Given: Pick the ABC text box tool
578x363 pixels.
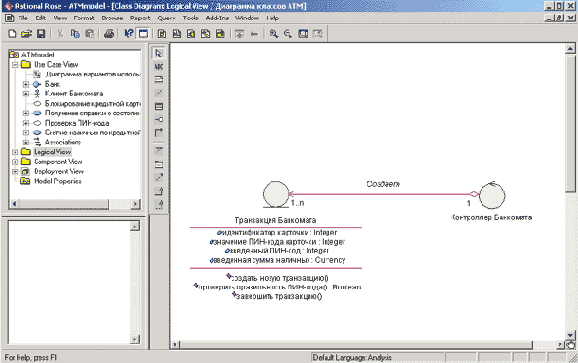Looking at the screenshot, I should tap(159, 67).
